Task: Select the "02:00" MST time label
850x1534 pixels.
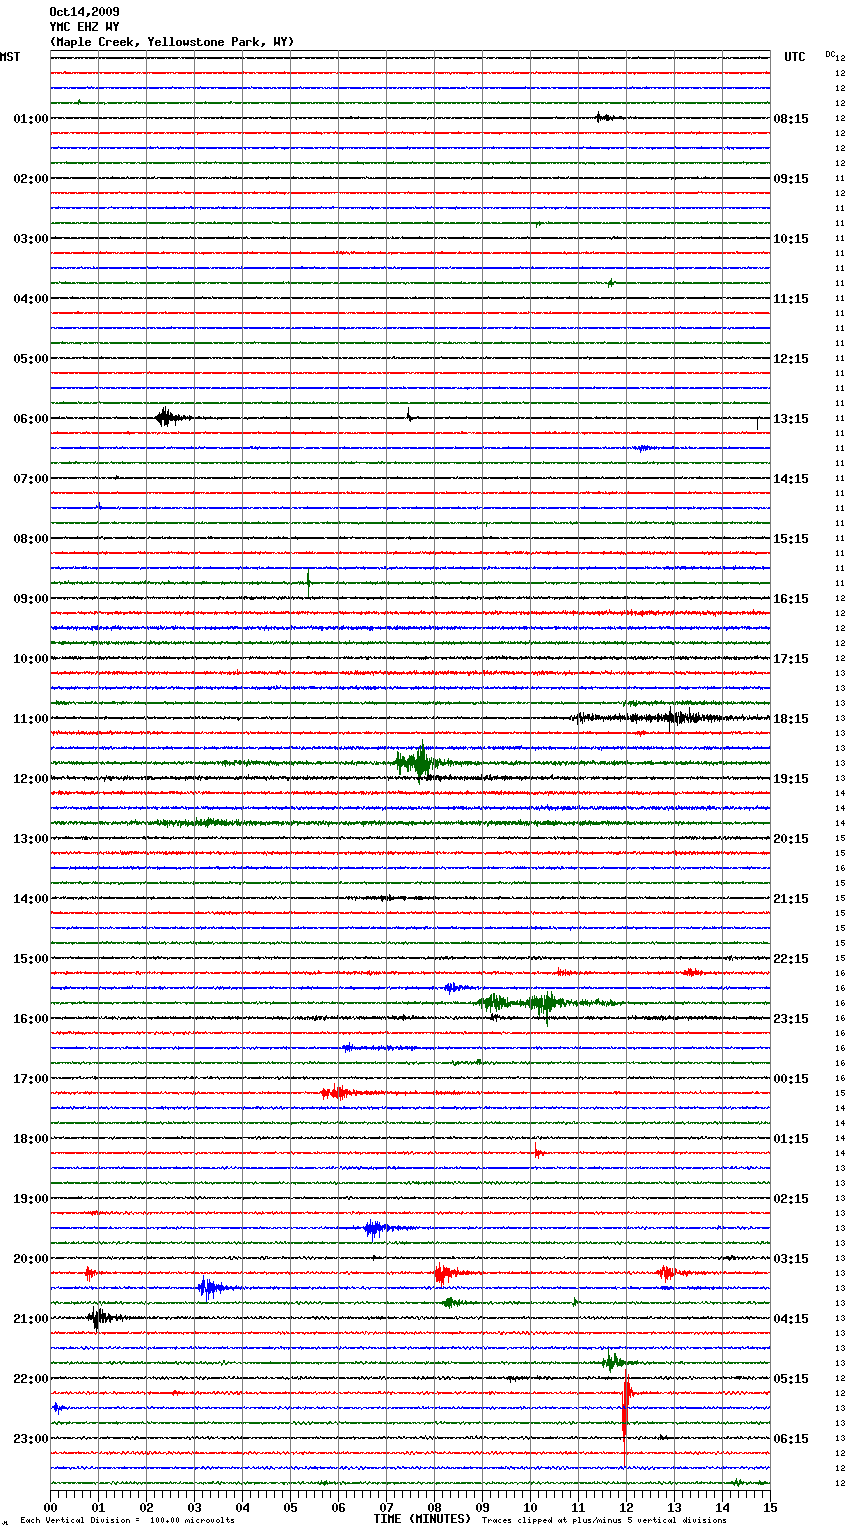Action: click(x=31, y=179)
